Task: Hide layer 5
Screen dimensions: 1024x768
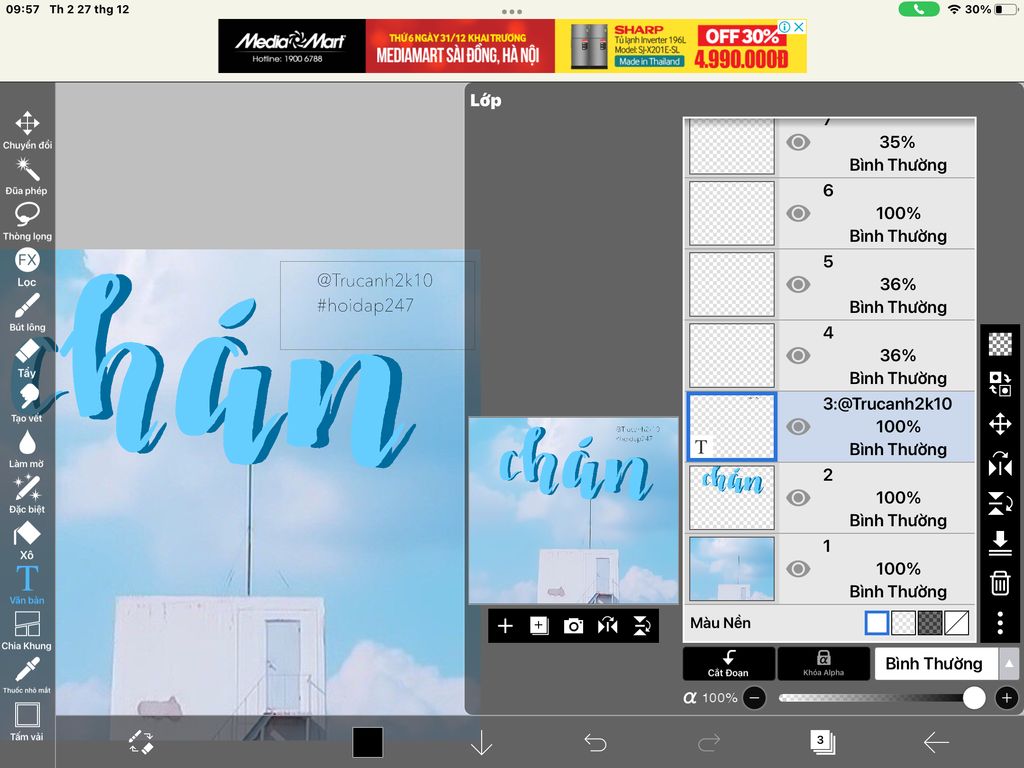Action: tap(797, 285)
